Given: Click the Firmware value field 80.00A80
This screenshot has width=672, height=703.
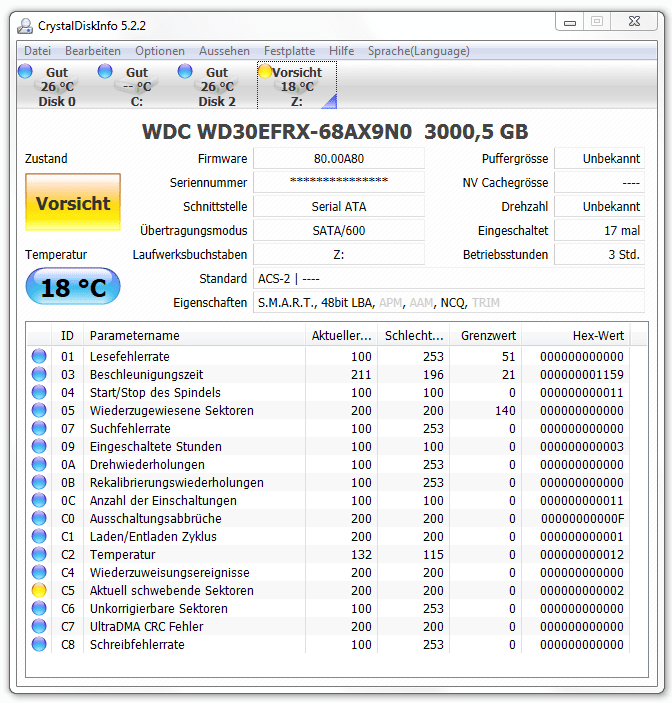Looking at the screenshot, I should pyautogui.click(x=339, y=159).
